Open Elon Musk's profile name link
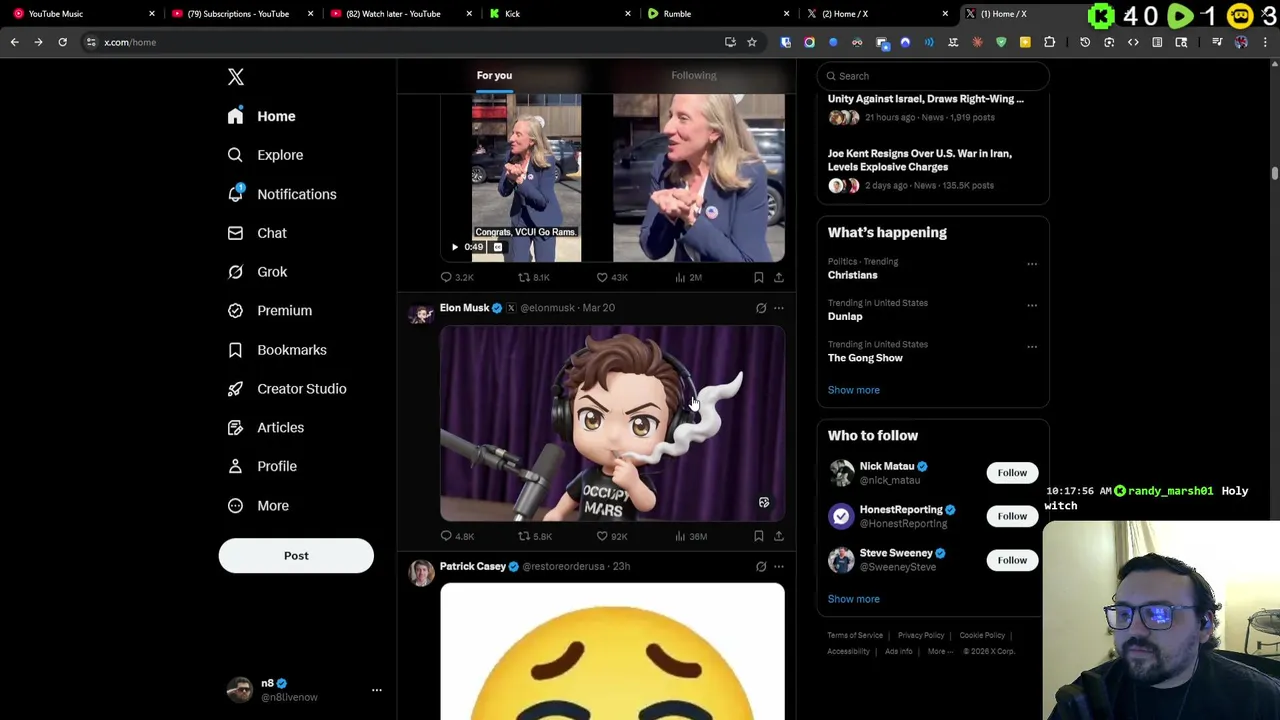Image resolution: width=1280 pixels, height=720 pixels. (464, 308)
